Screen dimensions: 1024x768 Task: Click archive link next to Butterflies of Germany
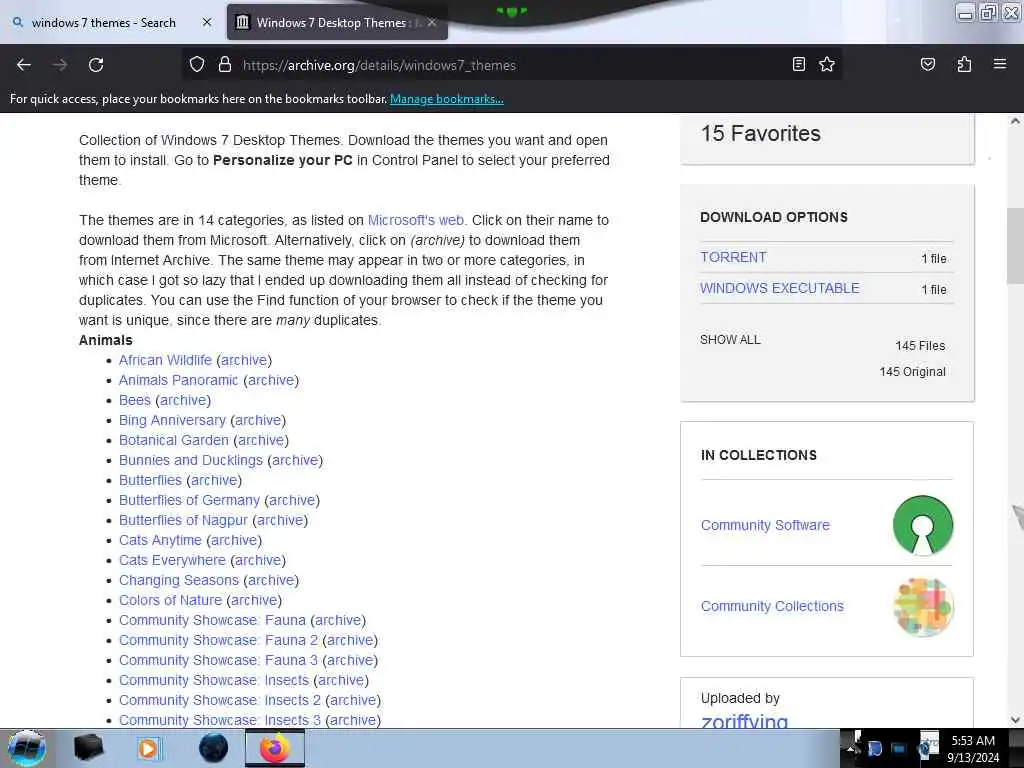point(292,500)
